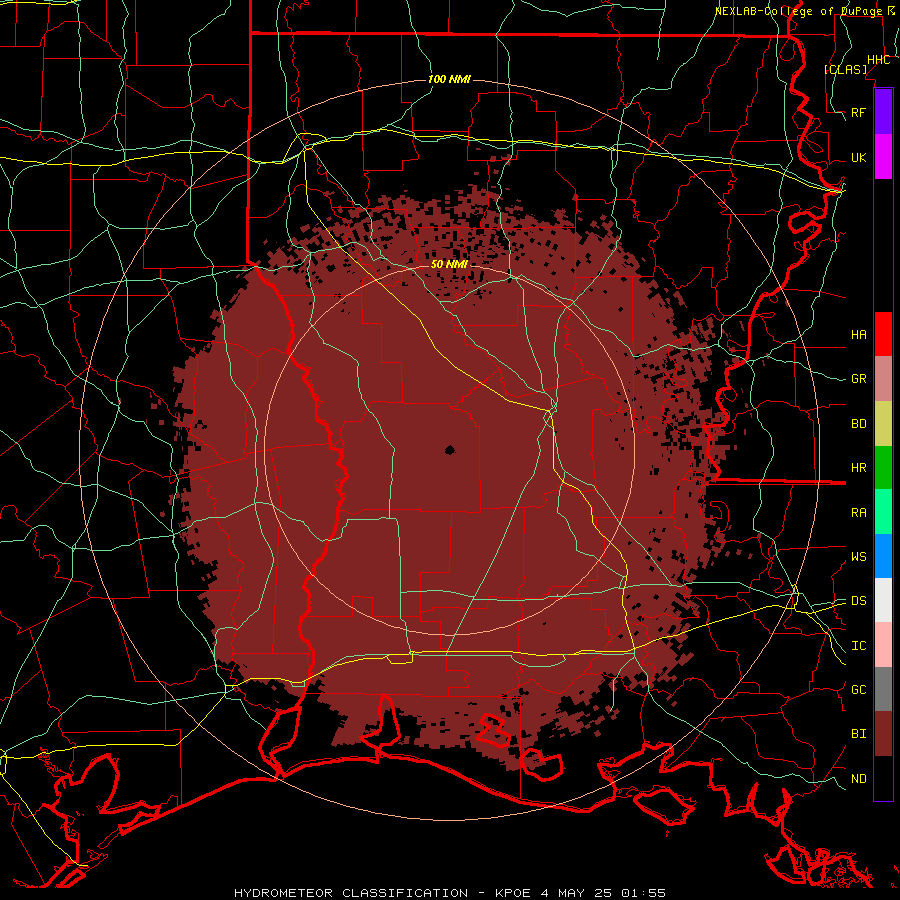
Task: Click the Hydrometeor Classification KPOE caption
Action: (x=449, y=893)
